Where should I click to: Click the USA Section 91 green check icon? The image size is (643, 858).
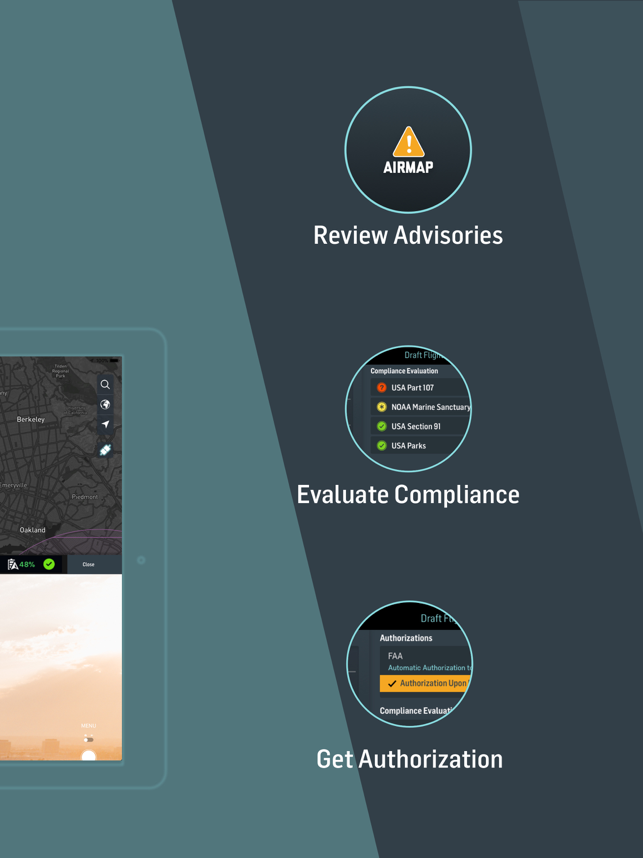click(x=382, y=426)
